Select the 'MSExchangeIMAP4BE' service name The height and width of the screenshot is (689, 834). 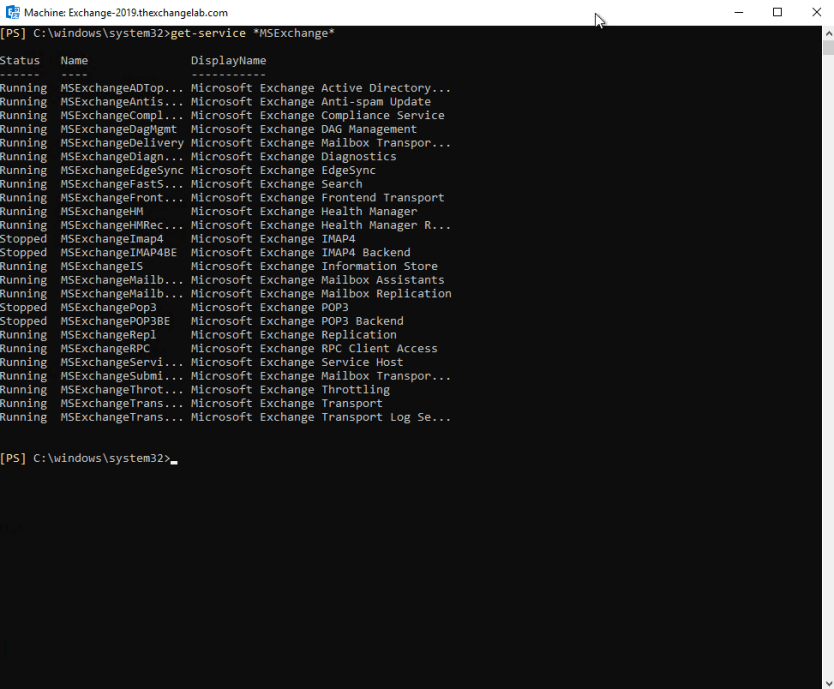(118, 253)
